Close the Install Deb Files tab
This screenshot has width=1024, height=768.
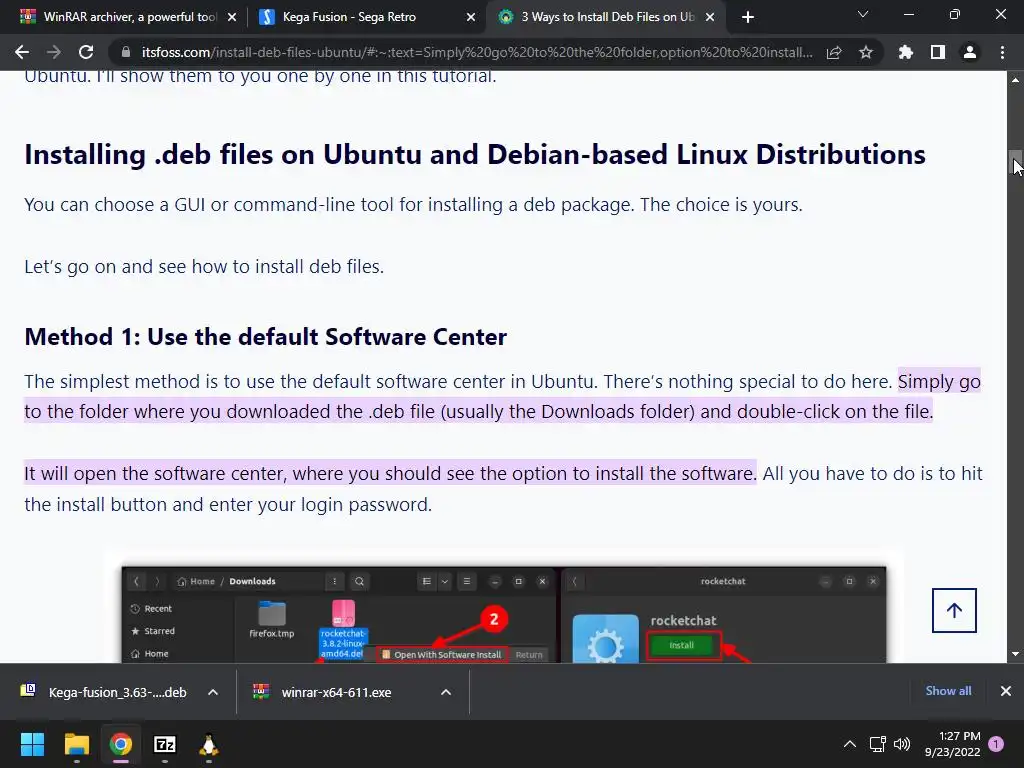point(710,17)
